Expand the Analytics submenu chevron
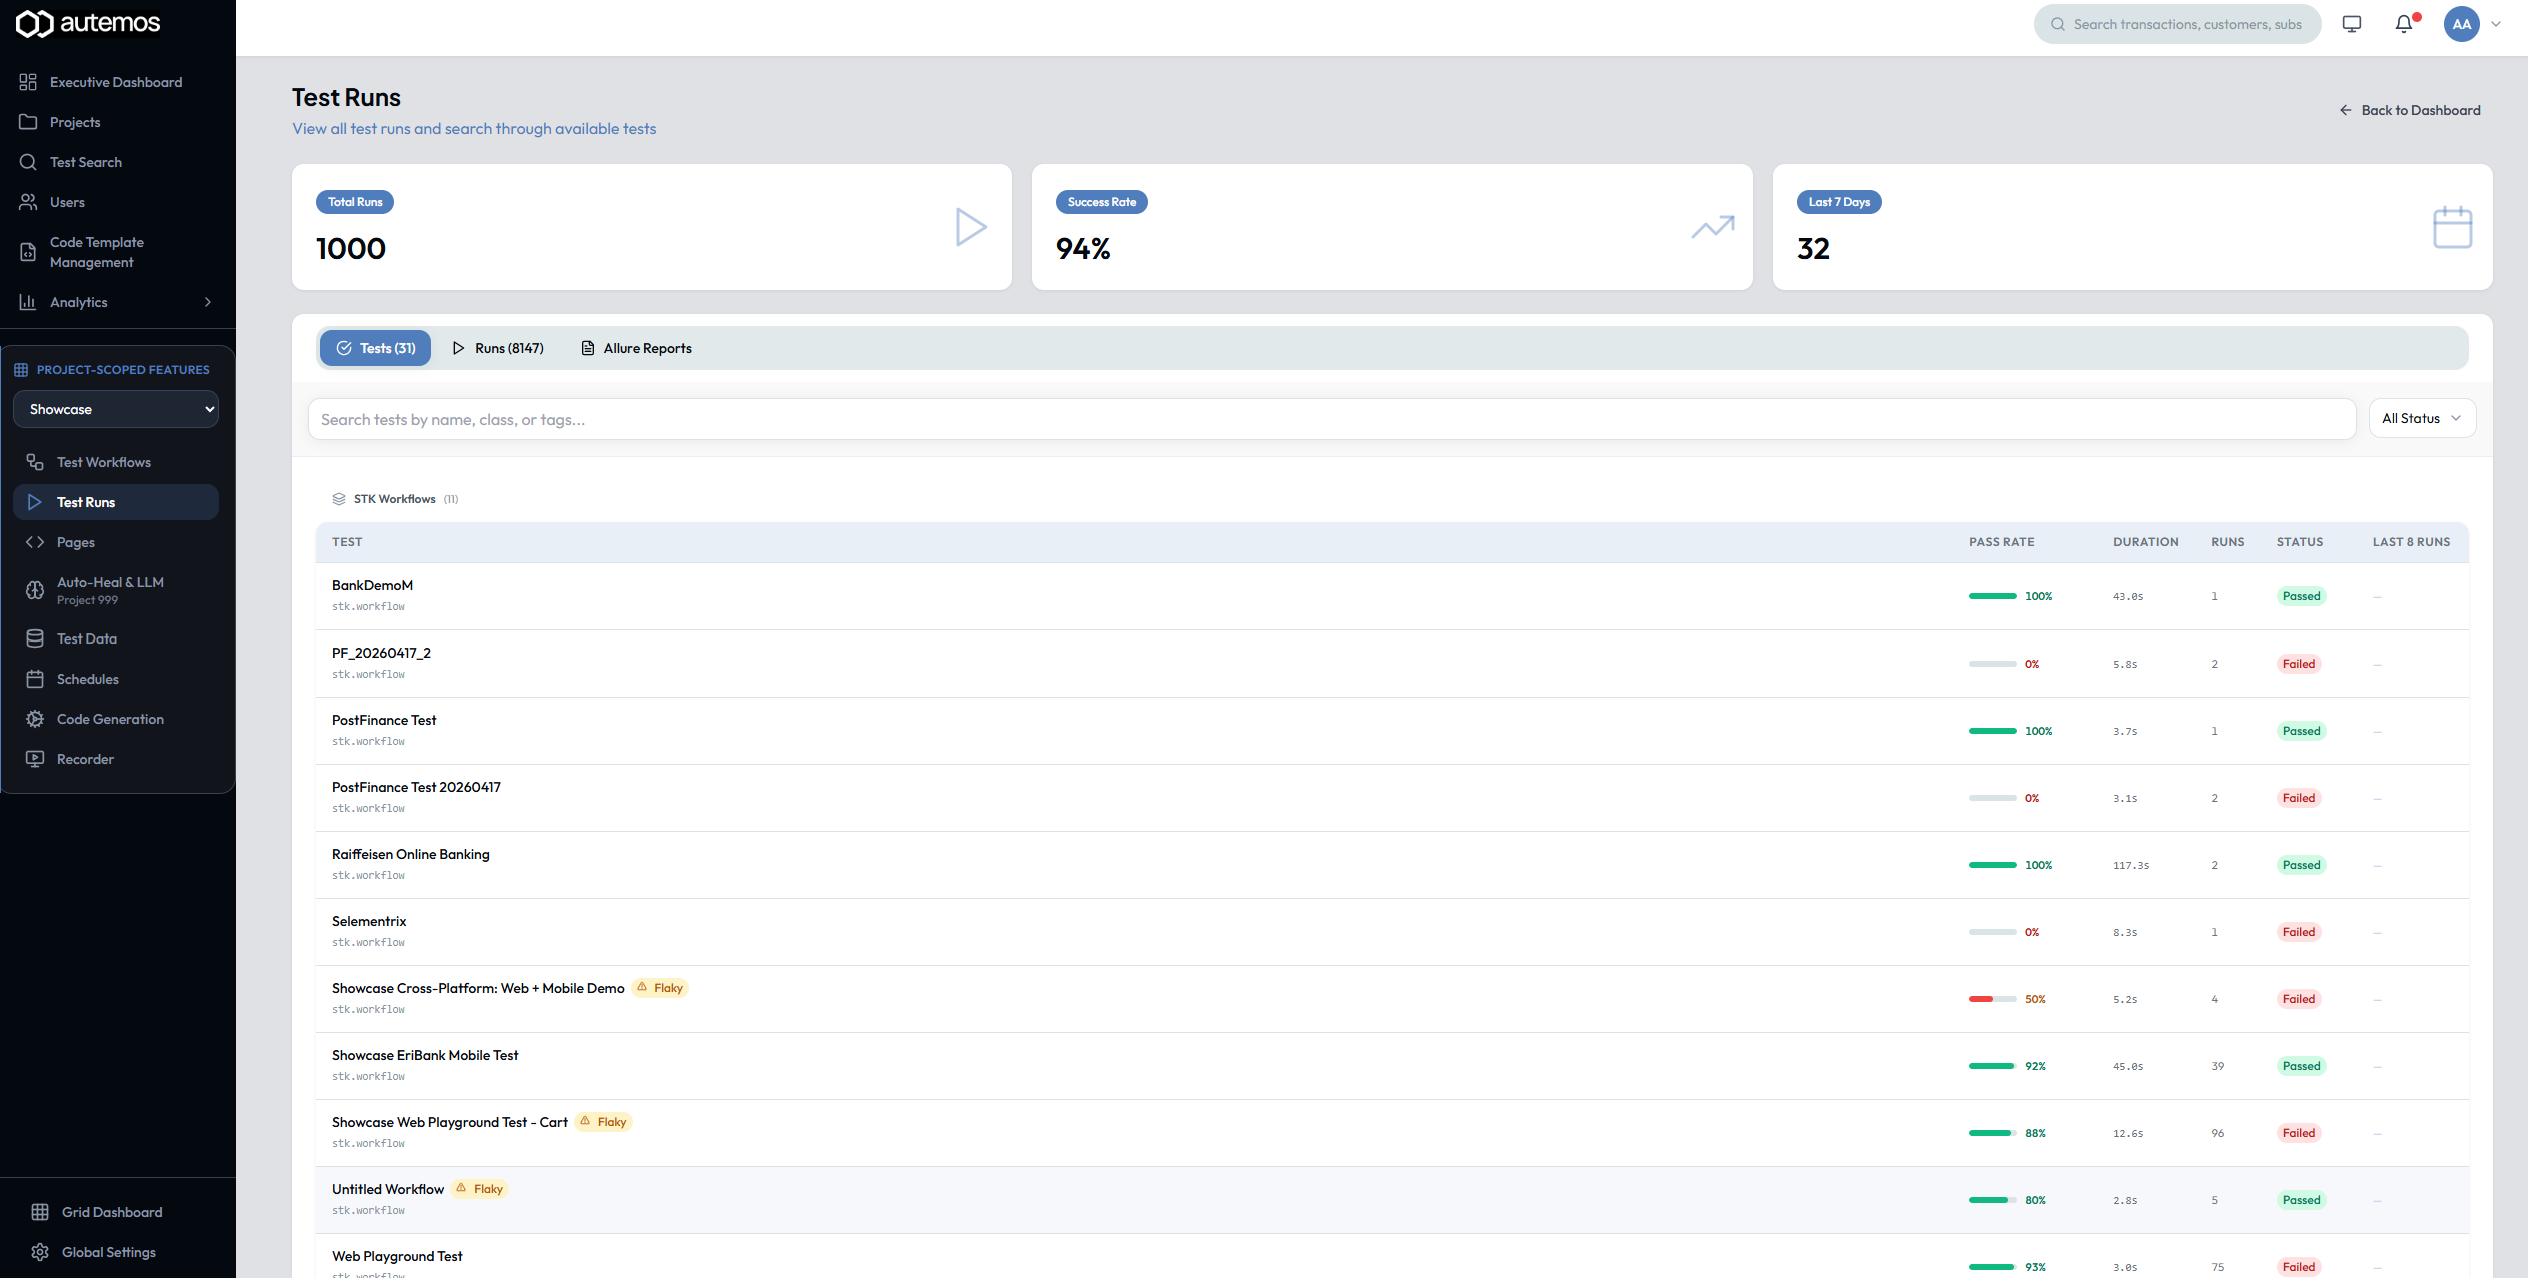The height and width of the screenshot is (1278, 2528). 208,302
